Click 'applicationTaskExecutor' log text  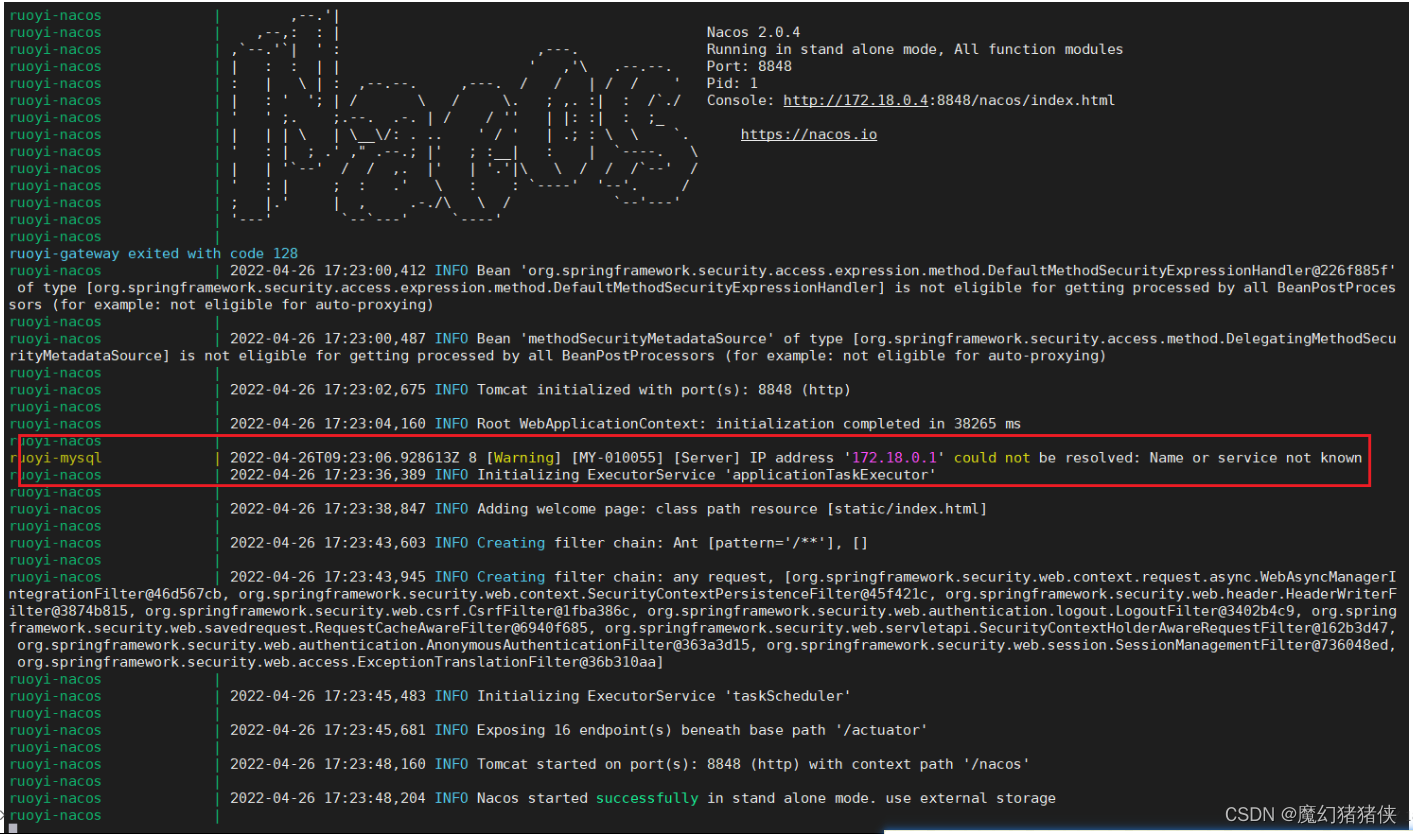833,475
